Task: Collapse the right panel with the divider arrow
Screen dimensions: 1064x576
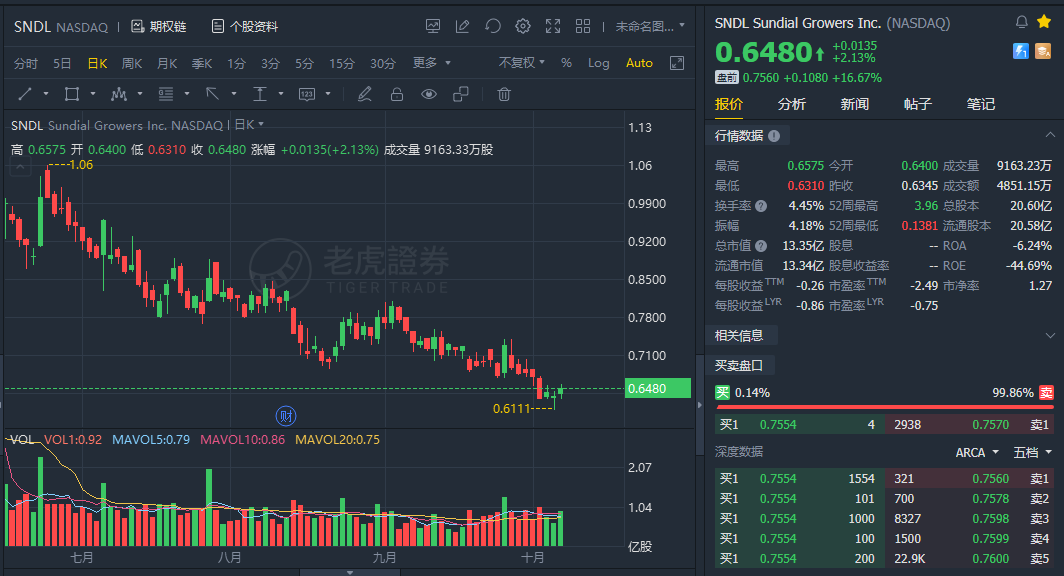Action: (x=700, y=405)
